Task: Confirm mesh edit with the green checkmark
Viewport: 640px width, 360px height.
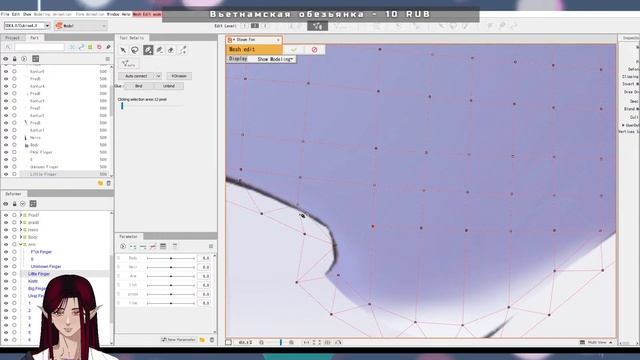Action: click(x=294, y=49)
